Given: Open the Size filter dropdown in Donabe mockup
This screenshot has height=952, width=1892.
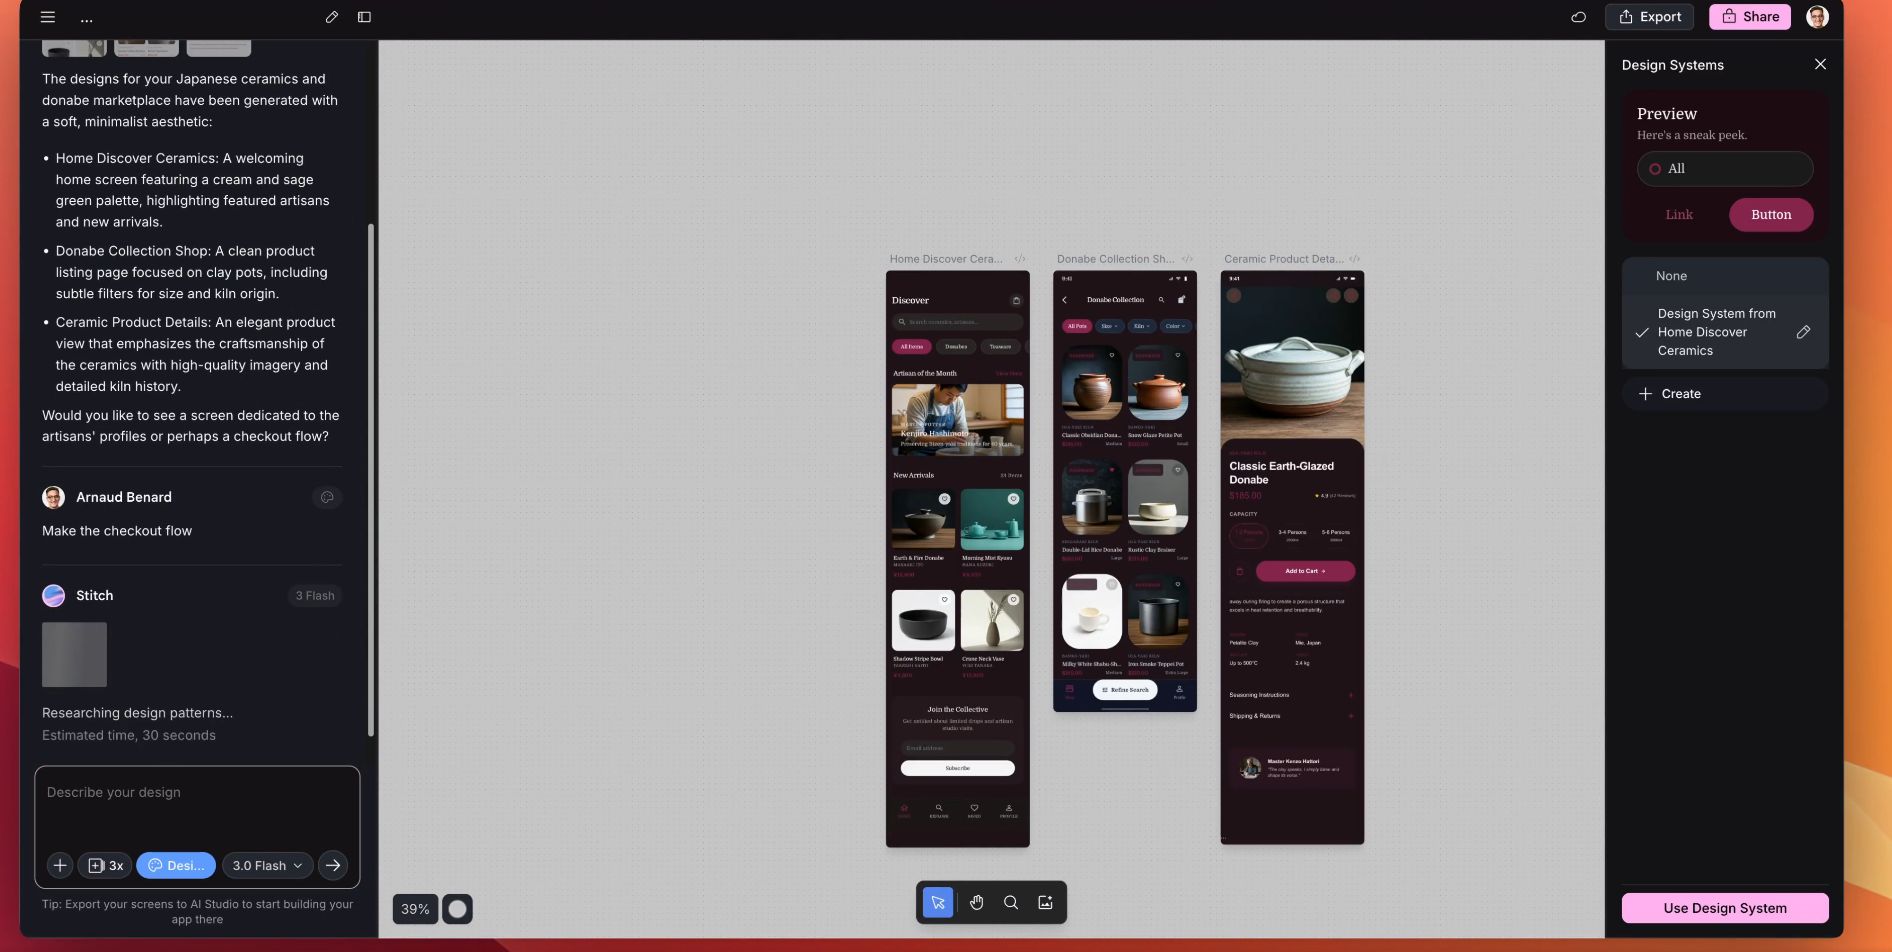Looking at the screenshot, I should tap(1109, 326).
